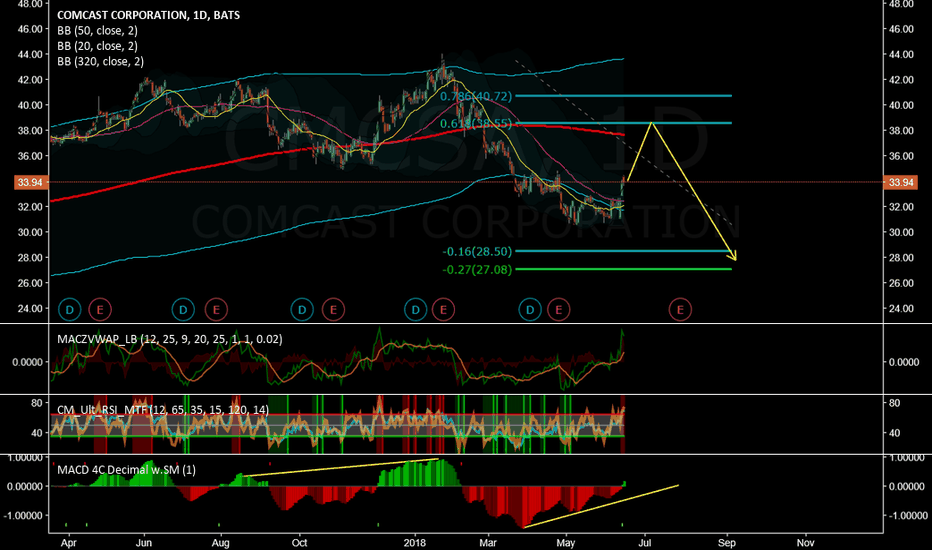Image resolution: width=932 pixels, height=550 pixels.
Task: Click the Jul label on time axis
Action: (644, 542)
